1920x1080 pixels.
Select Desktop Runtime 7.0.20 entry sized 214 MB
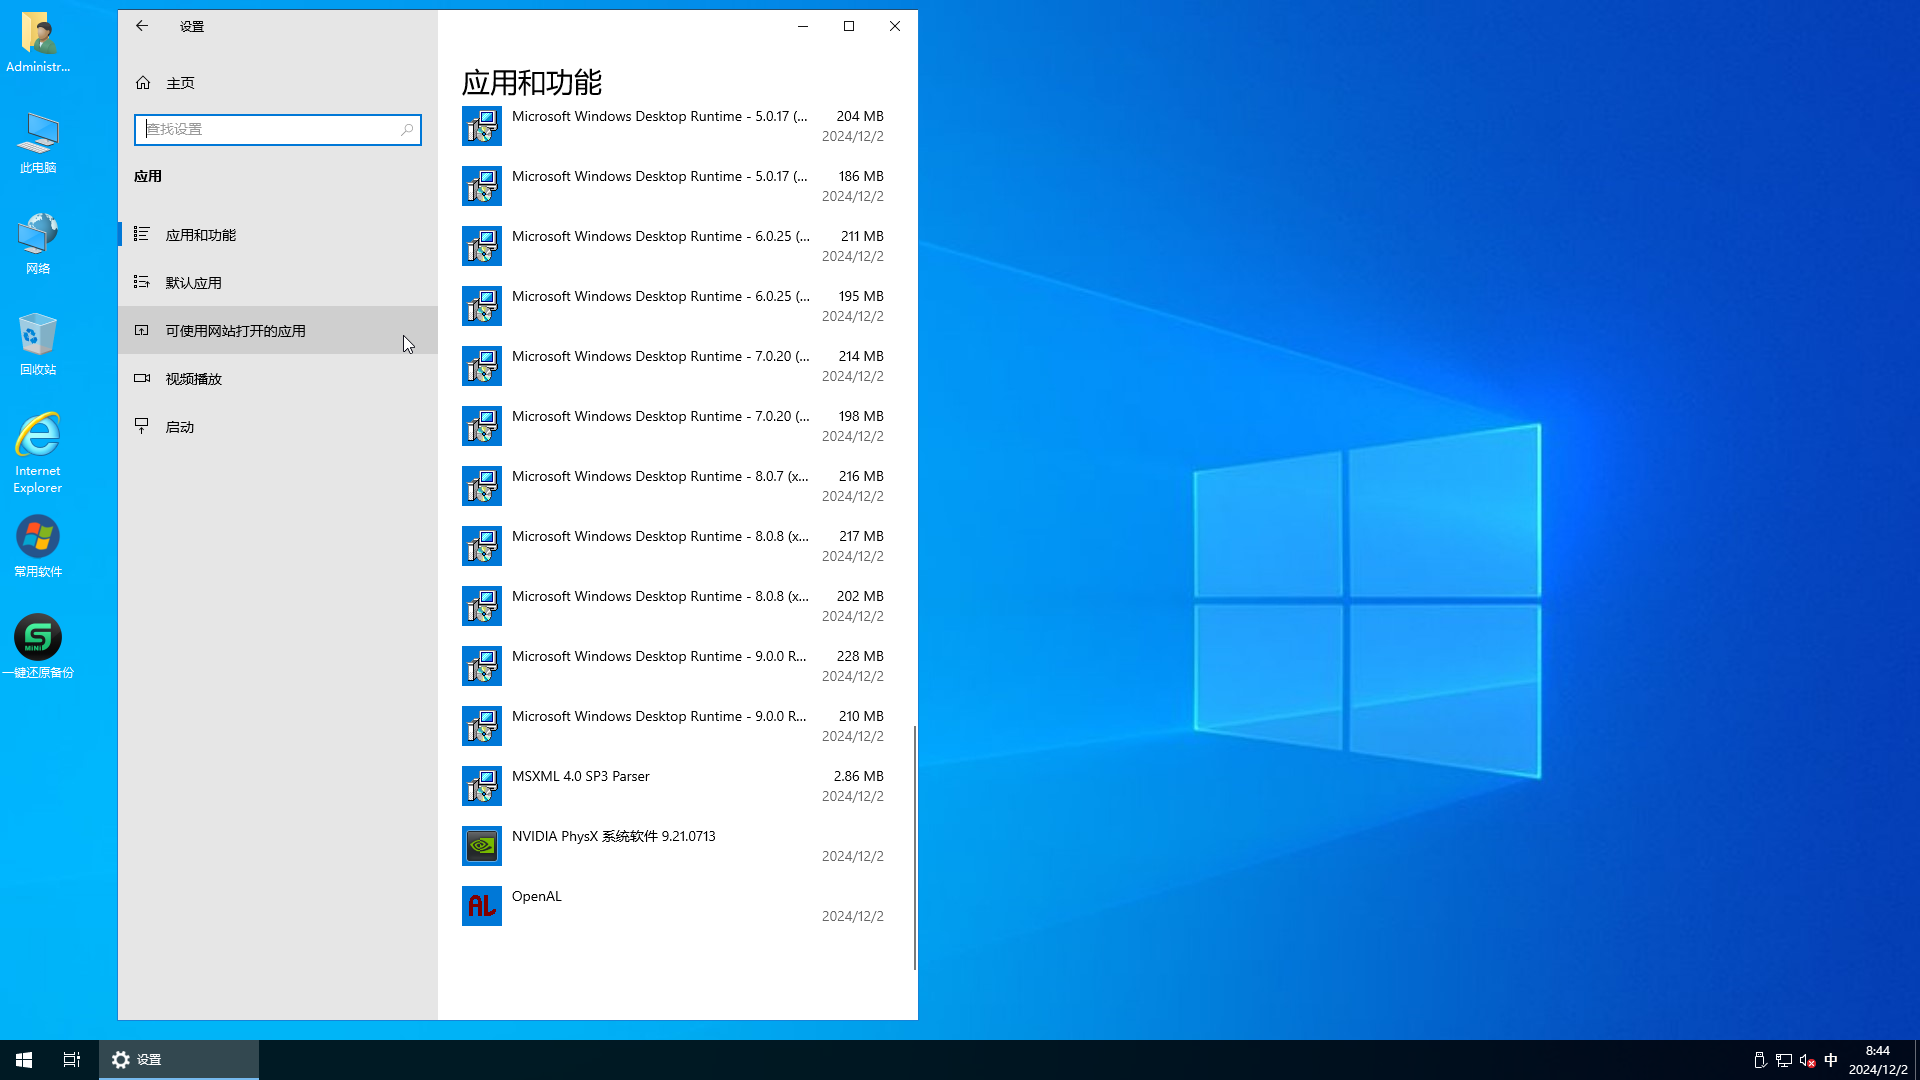[x=673, y=366]
